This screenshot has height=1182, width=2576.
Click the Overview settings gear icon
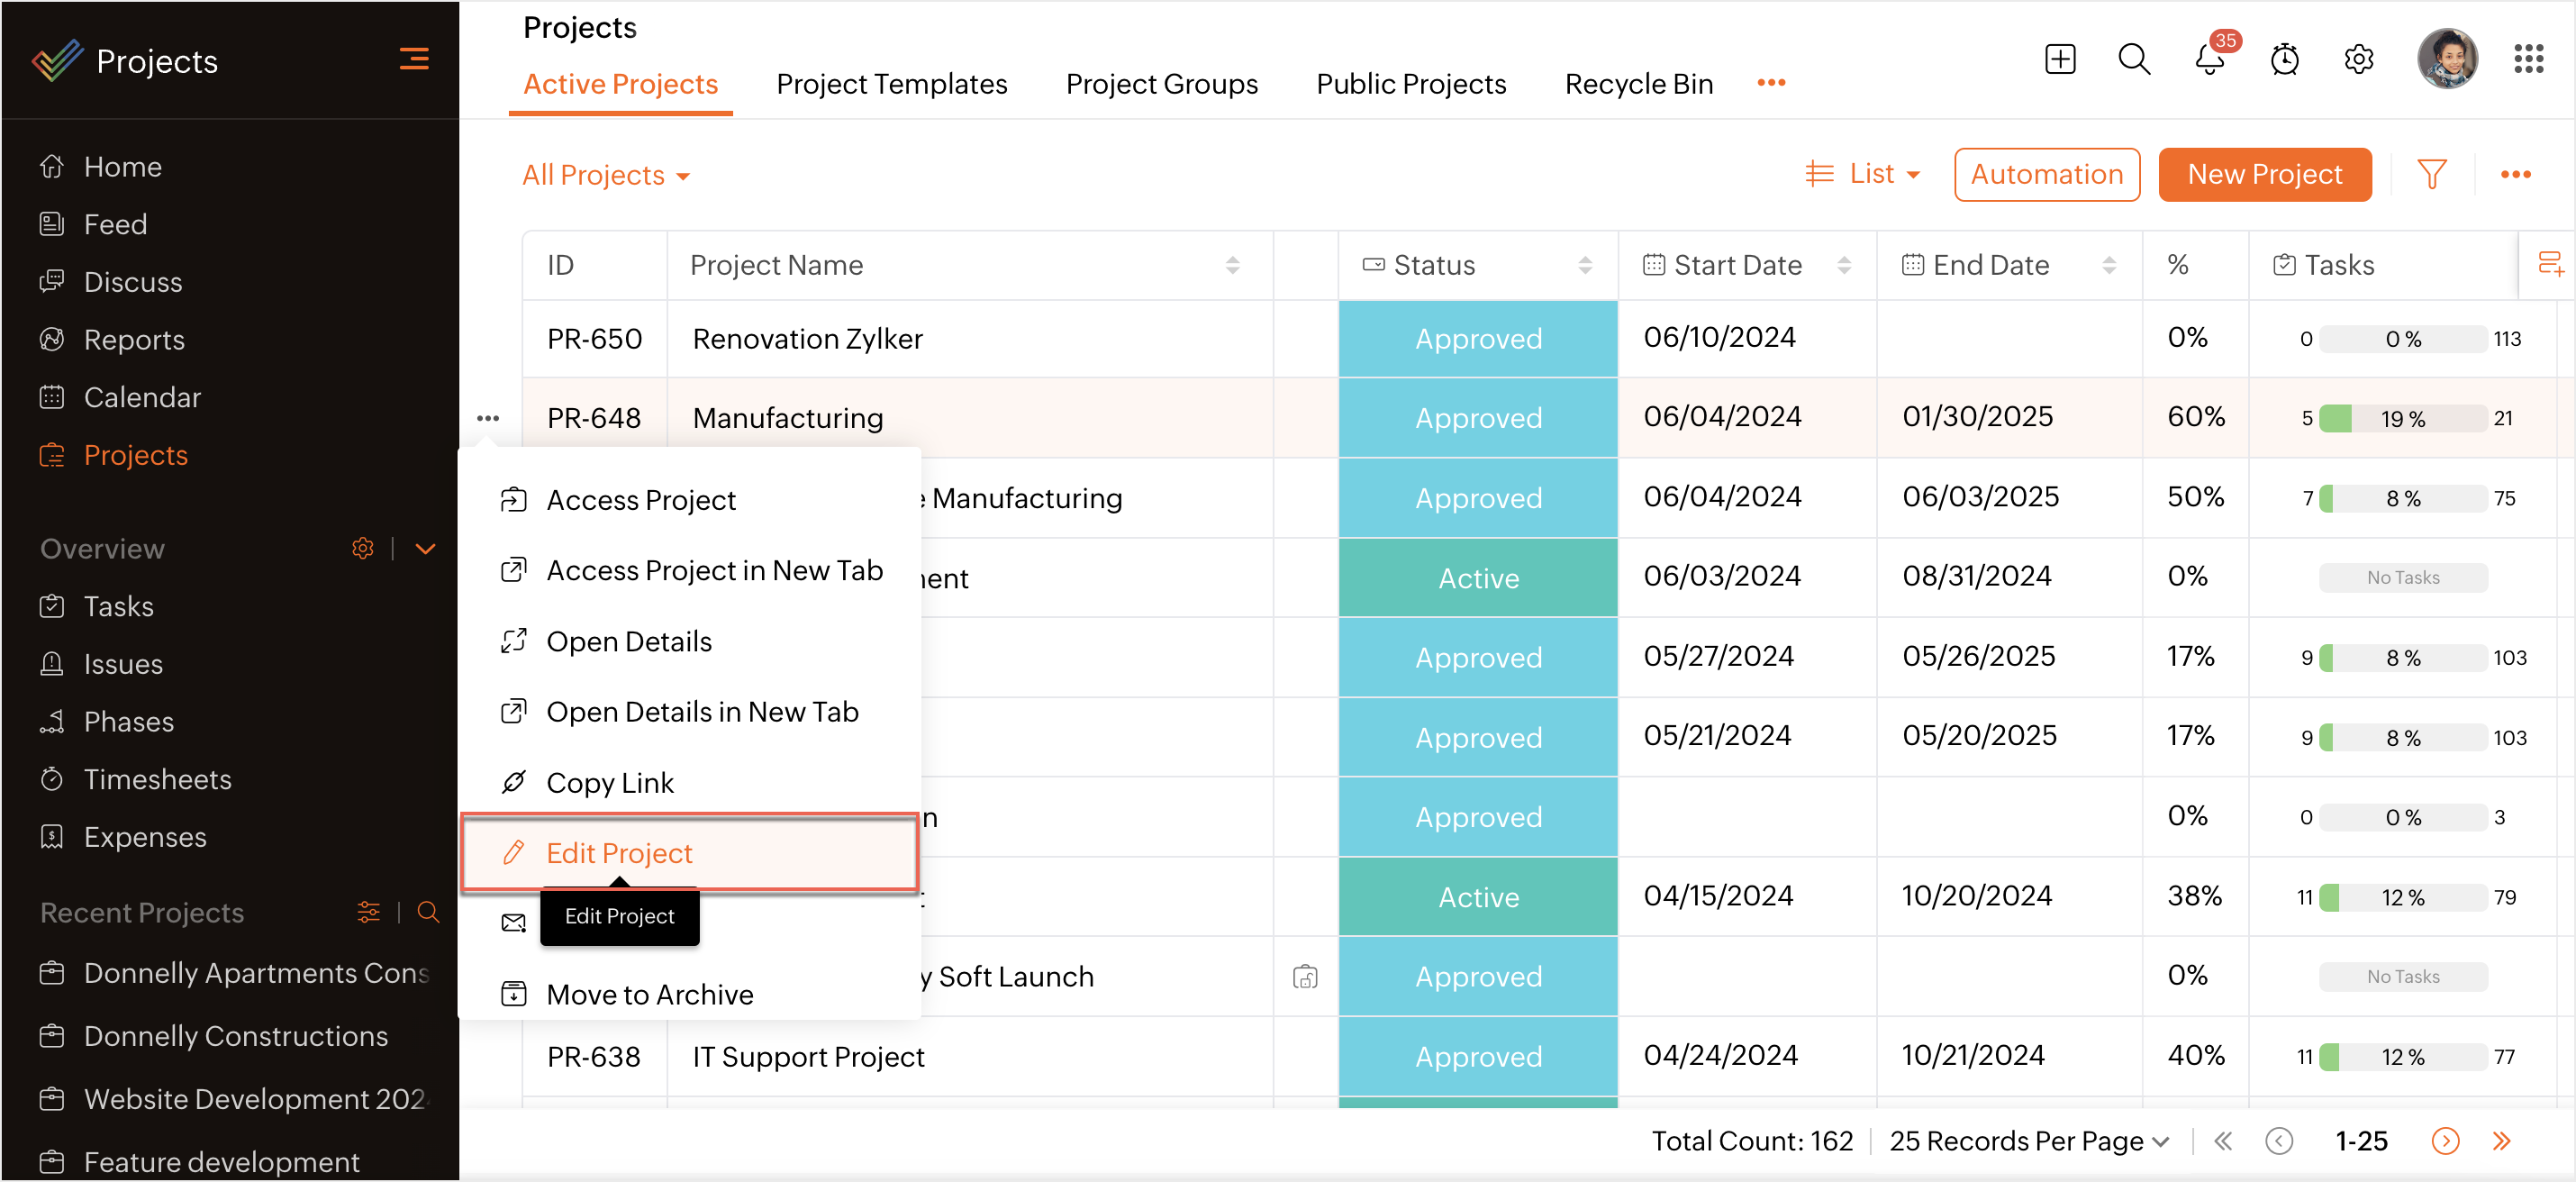pyautogui.click(x=363, y=548)
